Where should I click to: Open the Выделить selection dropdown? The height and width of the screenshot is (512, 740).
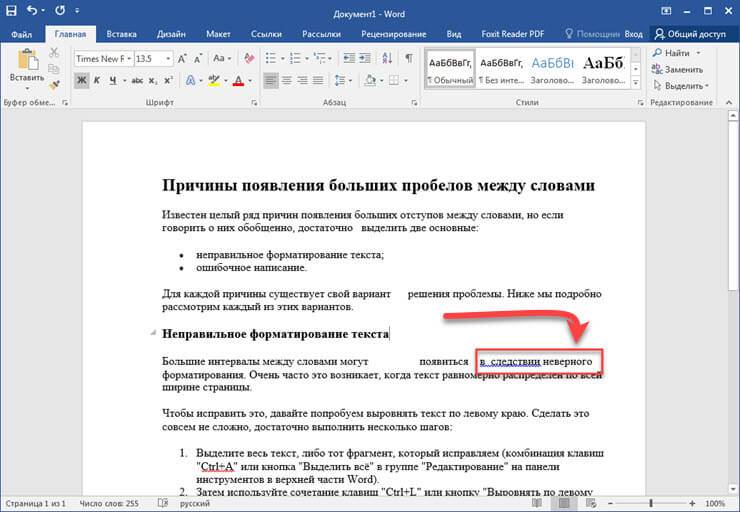coord(681,86)
